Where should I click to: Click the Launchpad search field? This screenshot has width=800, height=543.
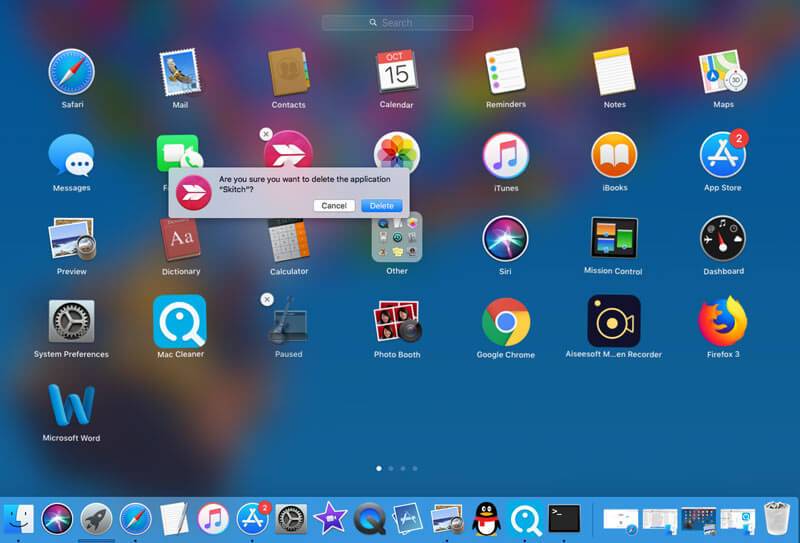click(397, 22)
